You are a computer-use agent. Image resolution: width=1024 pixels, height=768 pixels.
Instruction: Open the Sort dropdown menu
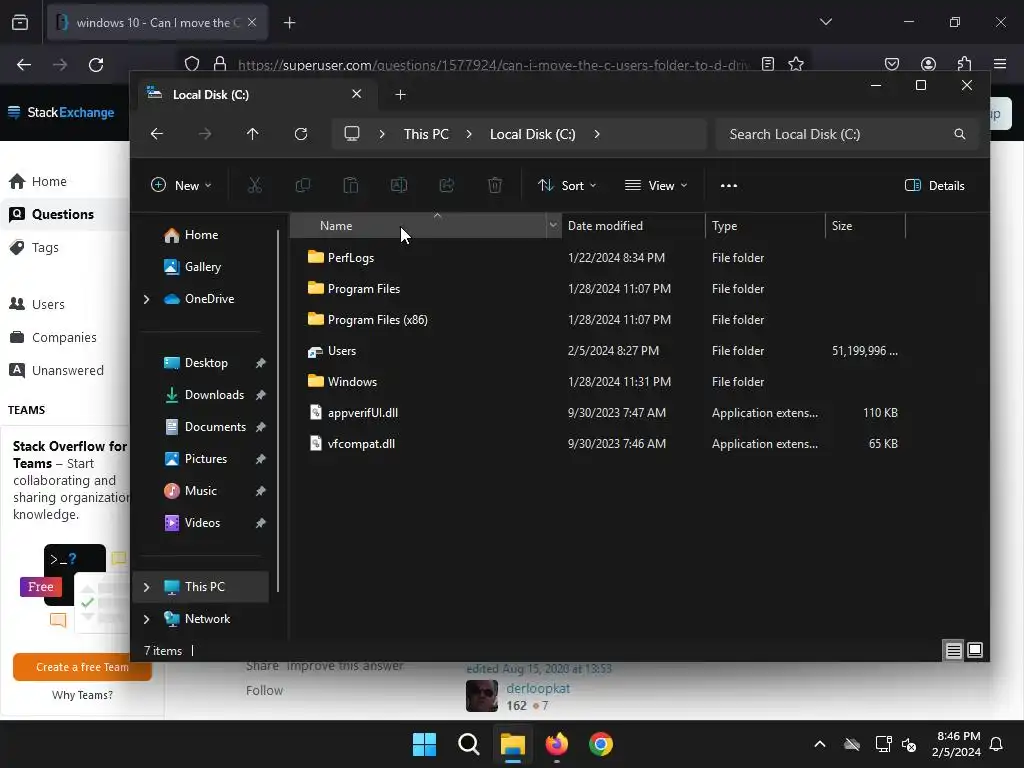[567, 185]
